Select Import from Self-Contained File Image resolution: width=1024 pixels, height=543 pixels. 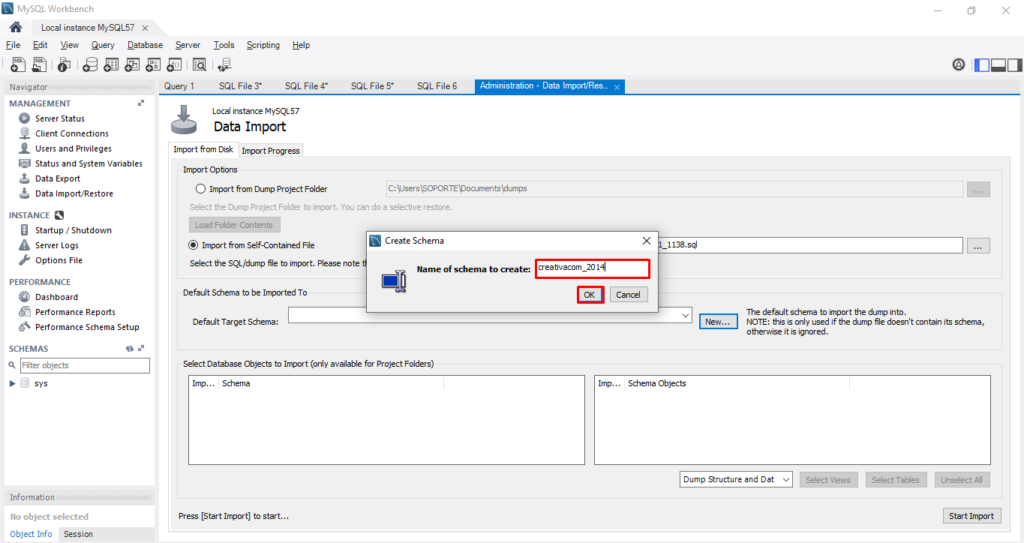click(193, 245)
